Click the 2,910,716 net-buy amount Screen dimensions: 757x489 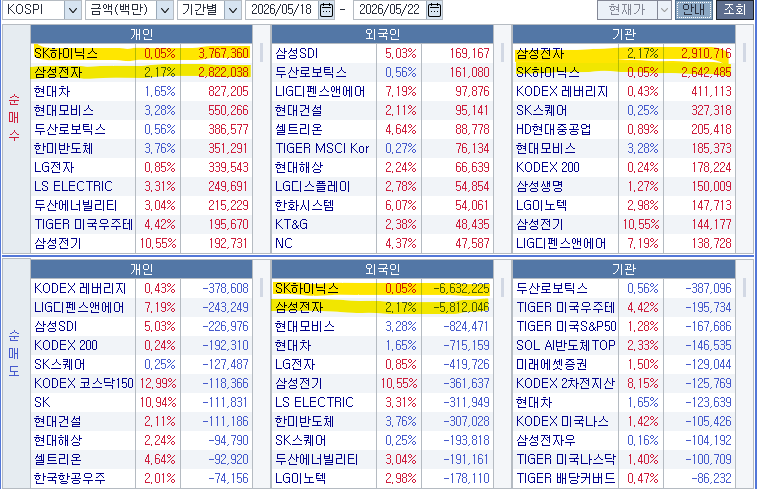pos(706,53)
